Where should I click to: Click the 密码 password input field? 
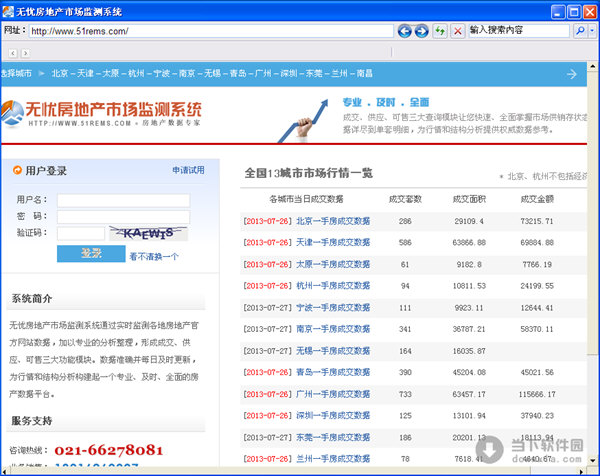123,216
